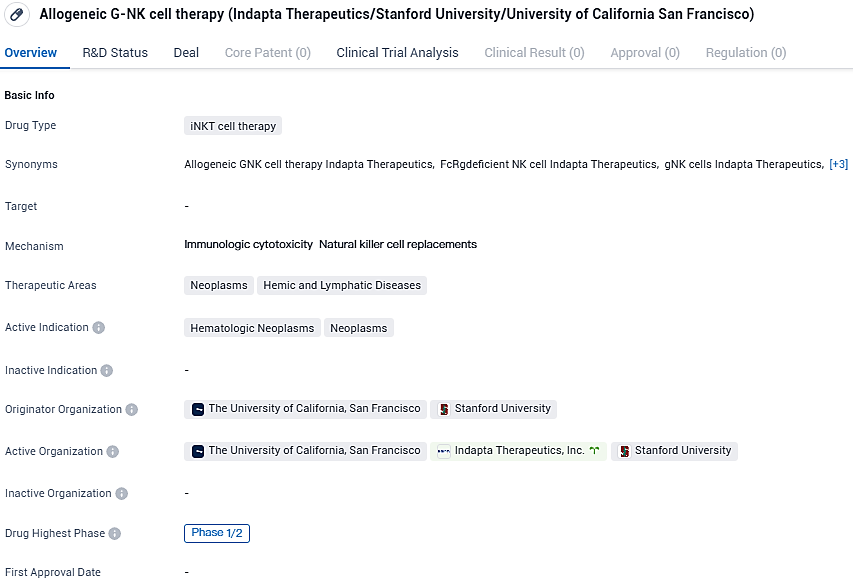Open Indapta Therapeutics, Inc. organization
This screenshot has height=582, width=853.
[519, 451]
